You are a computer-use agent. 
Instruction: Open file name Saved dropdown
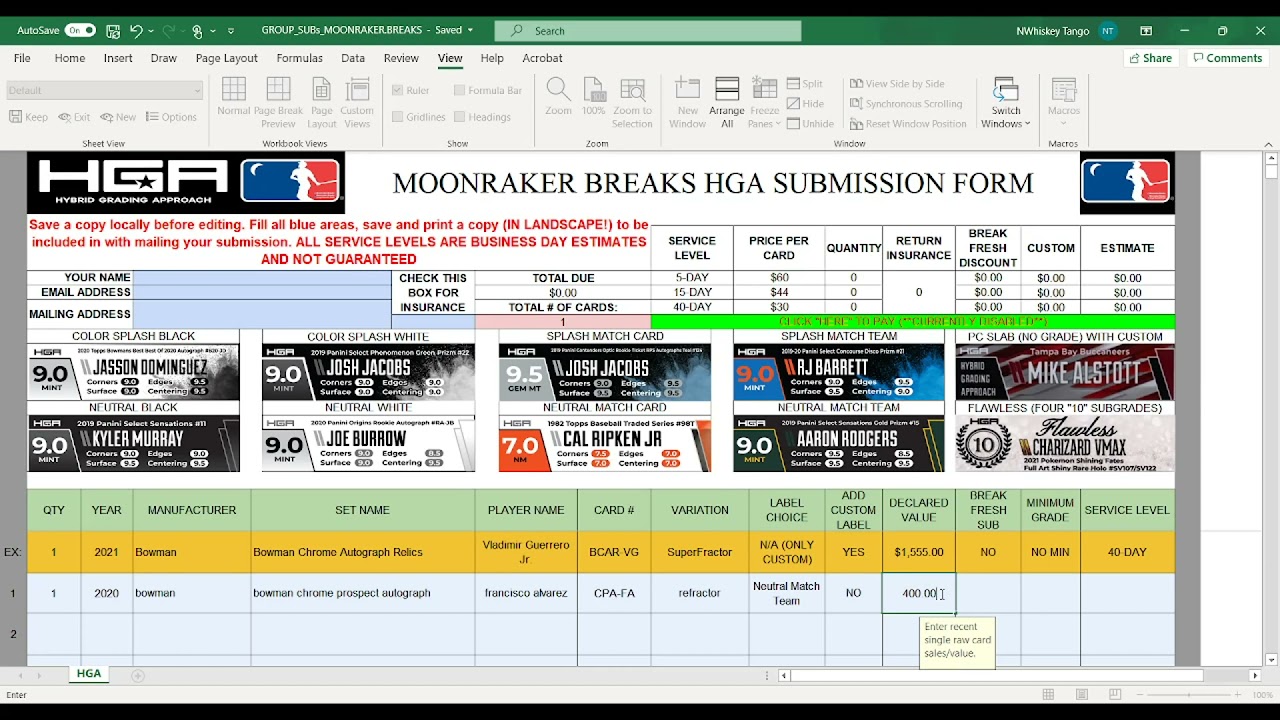pyautogui.click(x=470, y=31)
